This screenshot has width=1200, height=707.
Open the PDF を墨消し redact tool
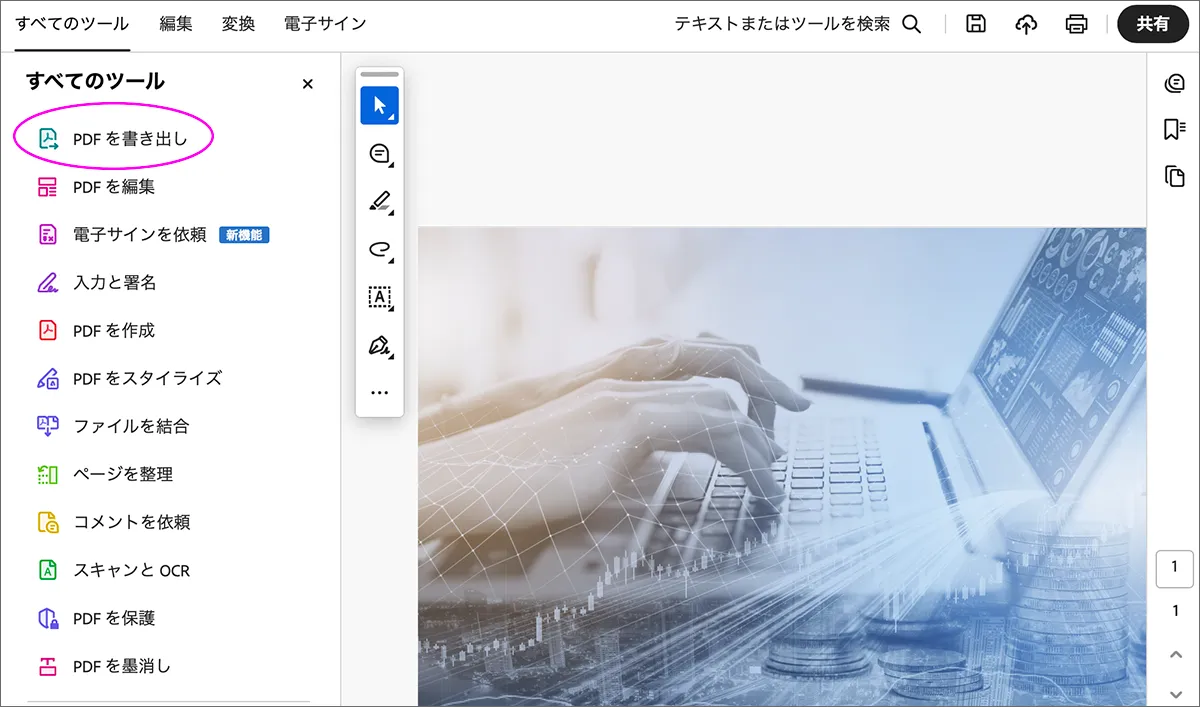point(105,667)
